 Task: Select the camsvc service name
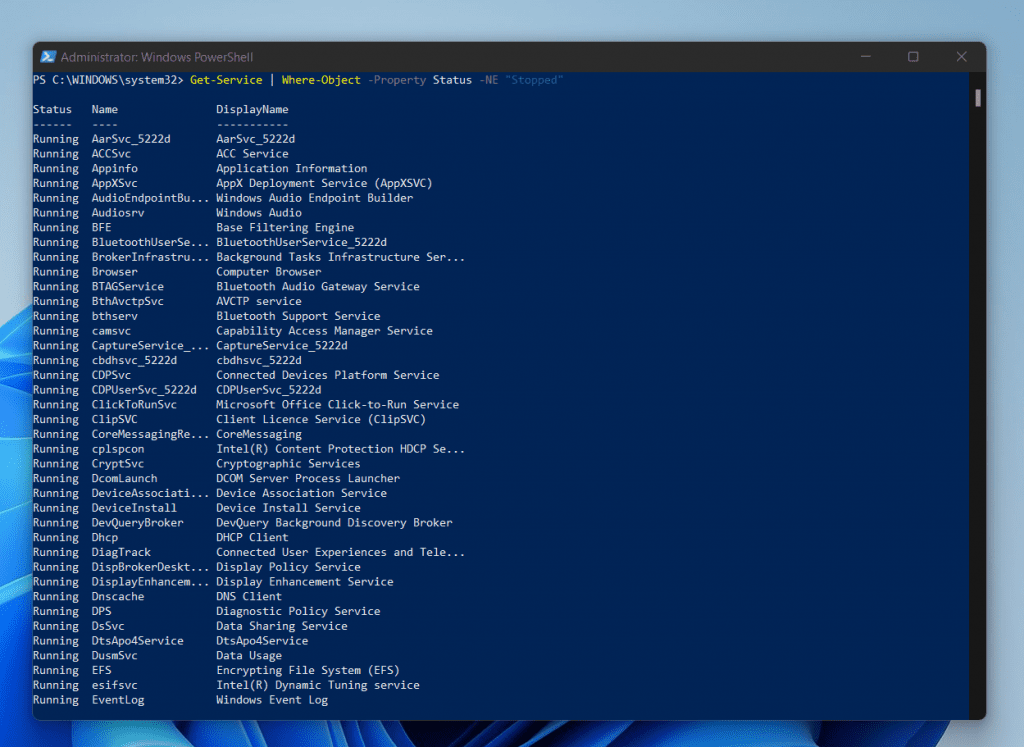[111, 331]
